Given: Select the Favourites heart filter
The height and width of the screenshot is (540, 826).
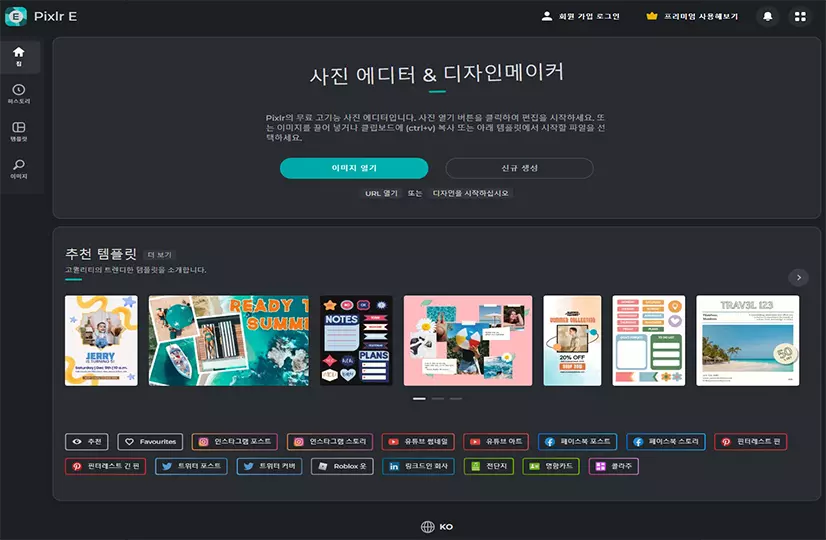Looking at the screenshot, I should pos(150,441).
